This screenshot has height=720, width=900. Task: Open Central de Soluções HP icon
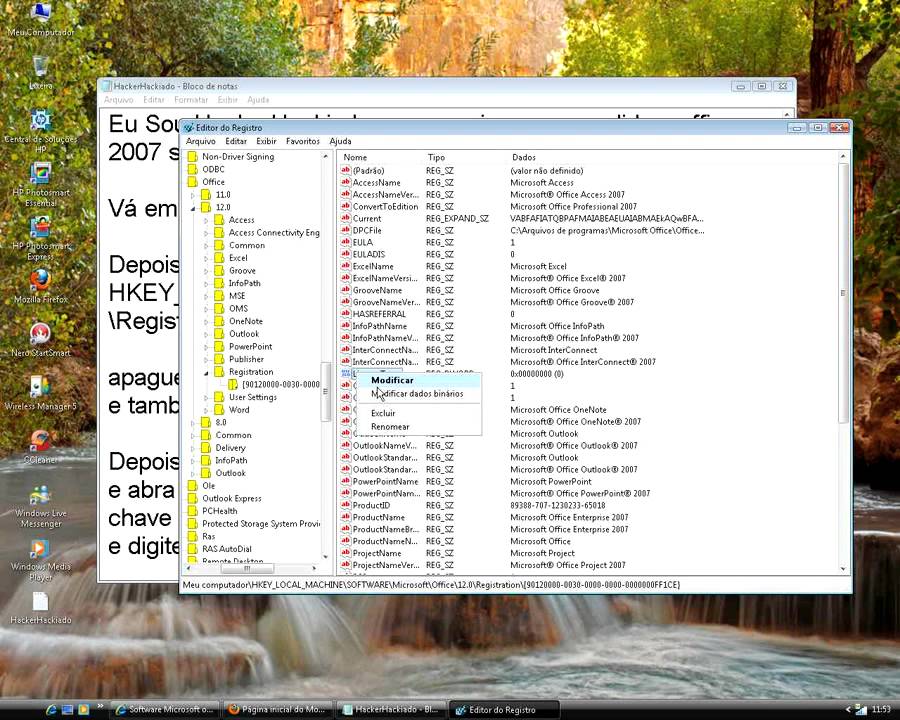(x=40, y=131)
